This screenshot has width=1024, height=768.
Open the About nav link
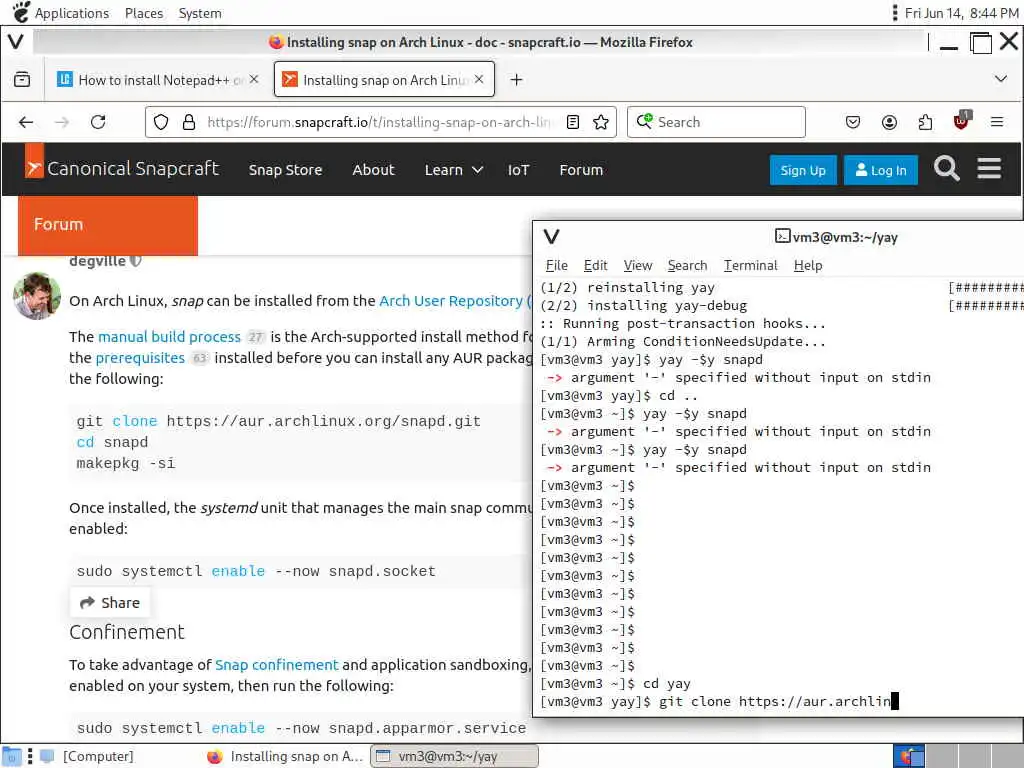374,170
